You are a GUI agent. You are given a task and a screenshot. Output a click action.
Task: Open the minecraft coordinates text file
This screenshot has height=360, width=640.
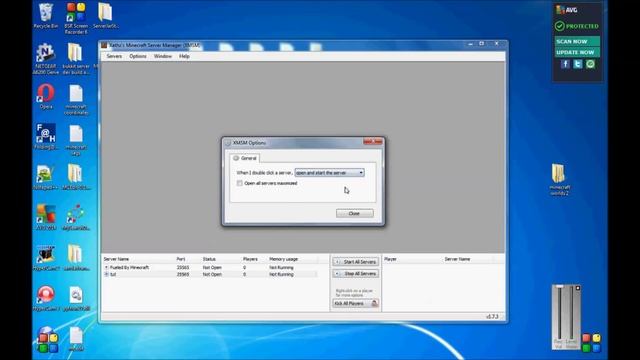click(x=76, y=100)
